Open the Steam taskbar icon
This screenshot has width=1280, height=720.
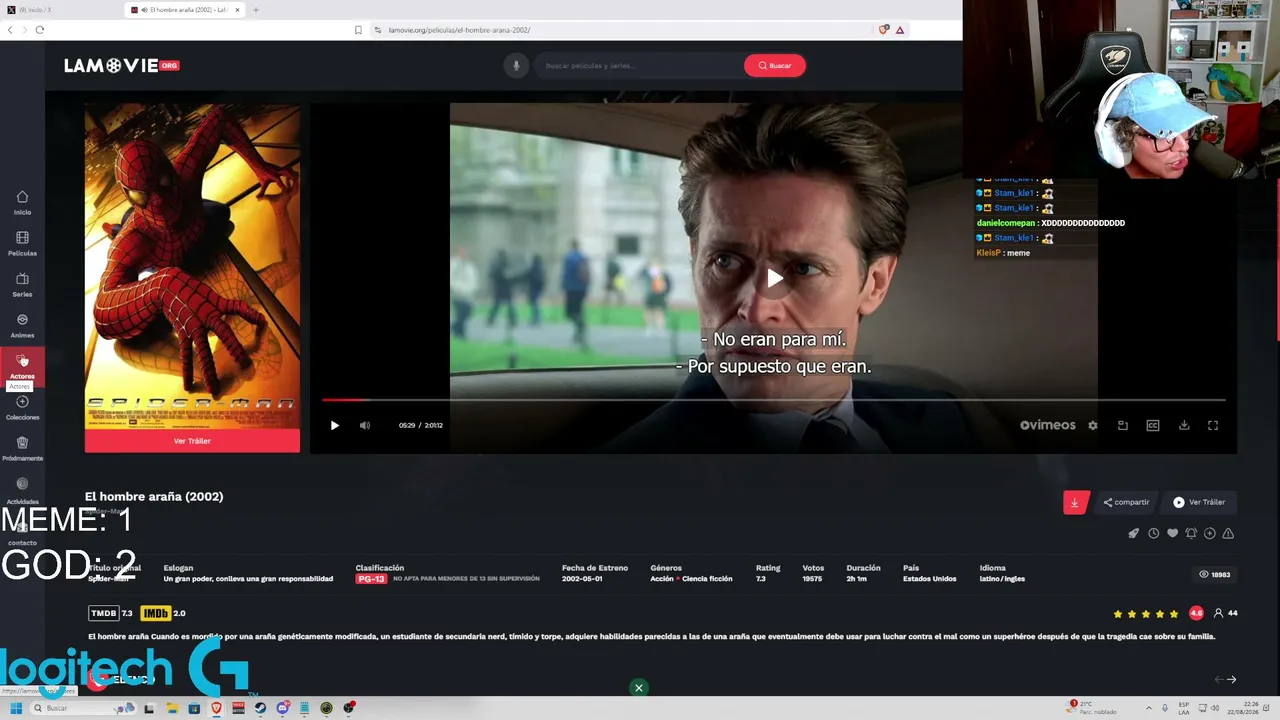coord(260,709)
